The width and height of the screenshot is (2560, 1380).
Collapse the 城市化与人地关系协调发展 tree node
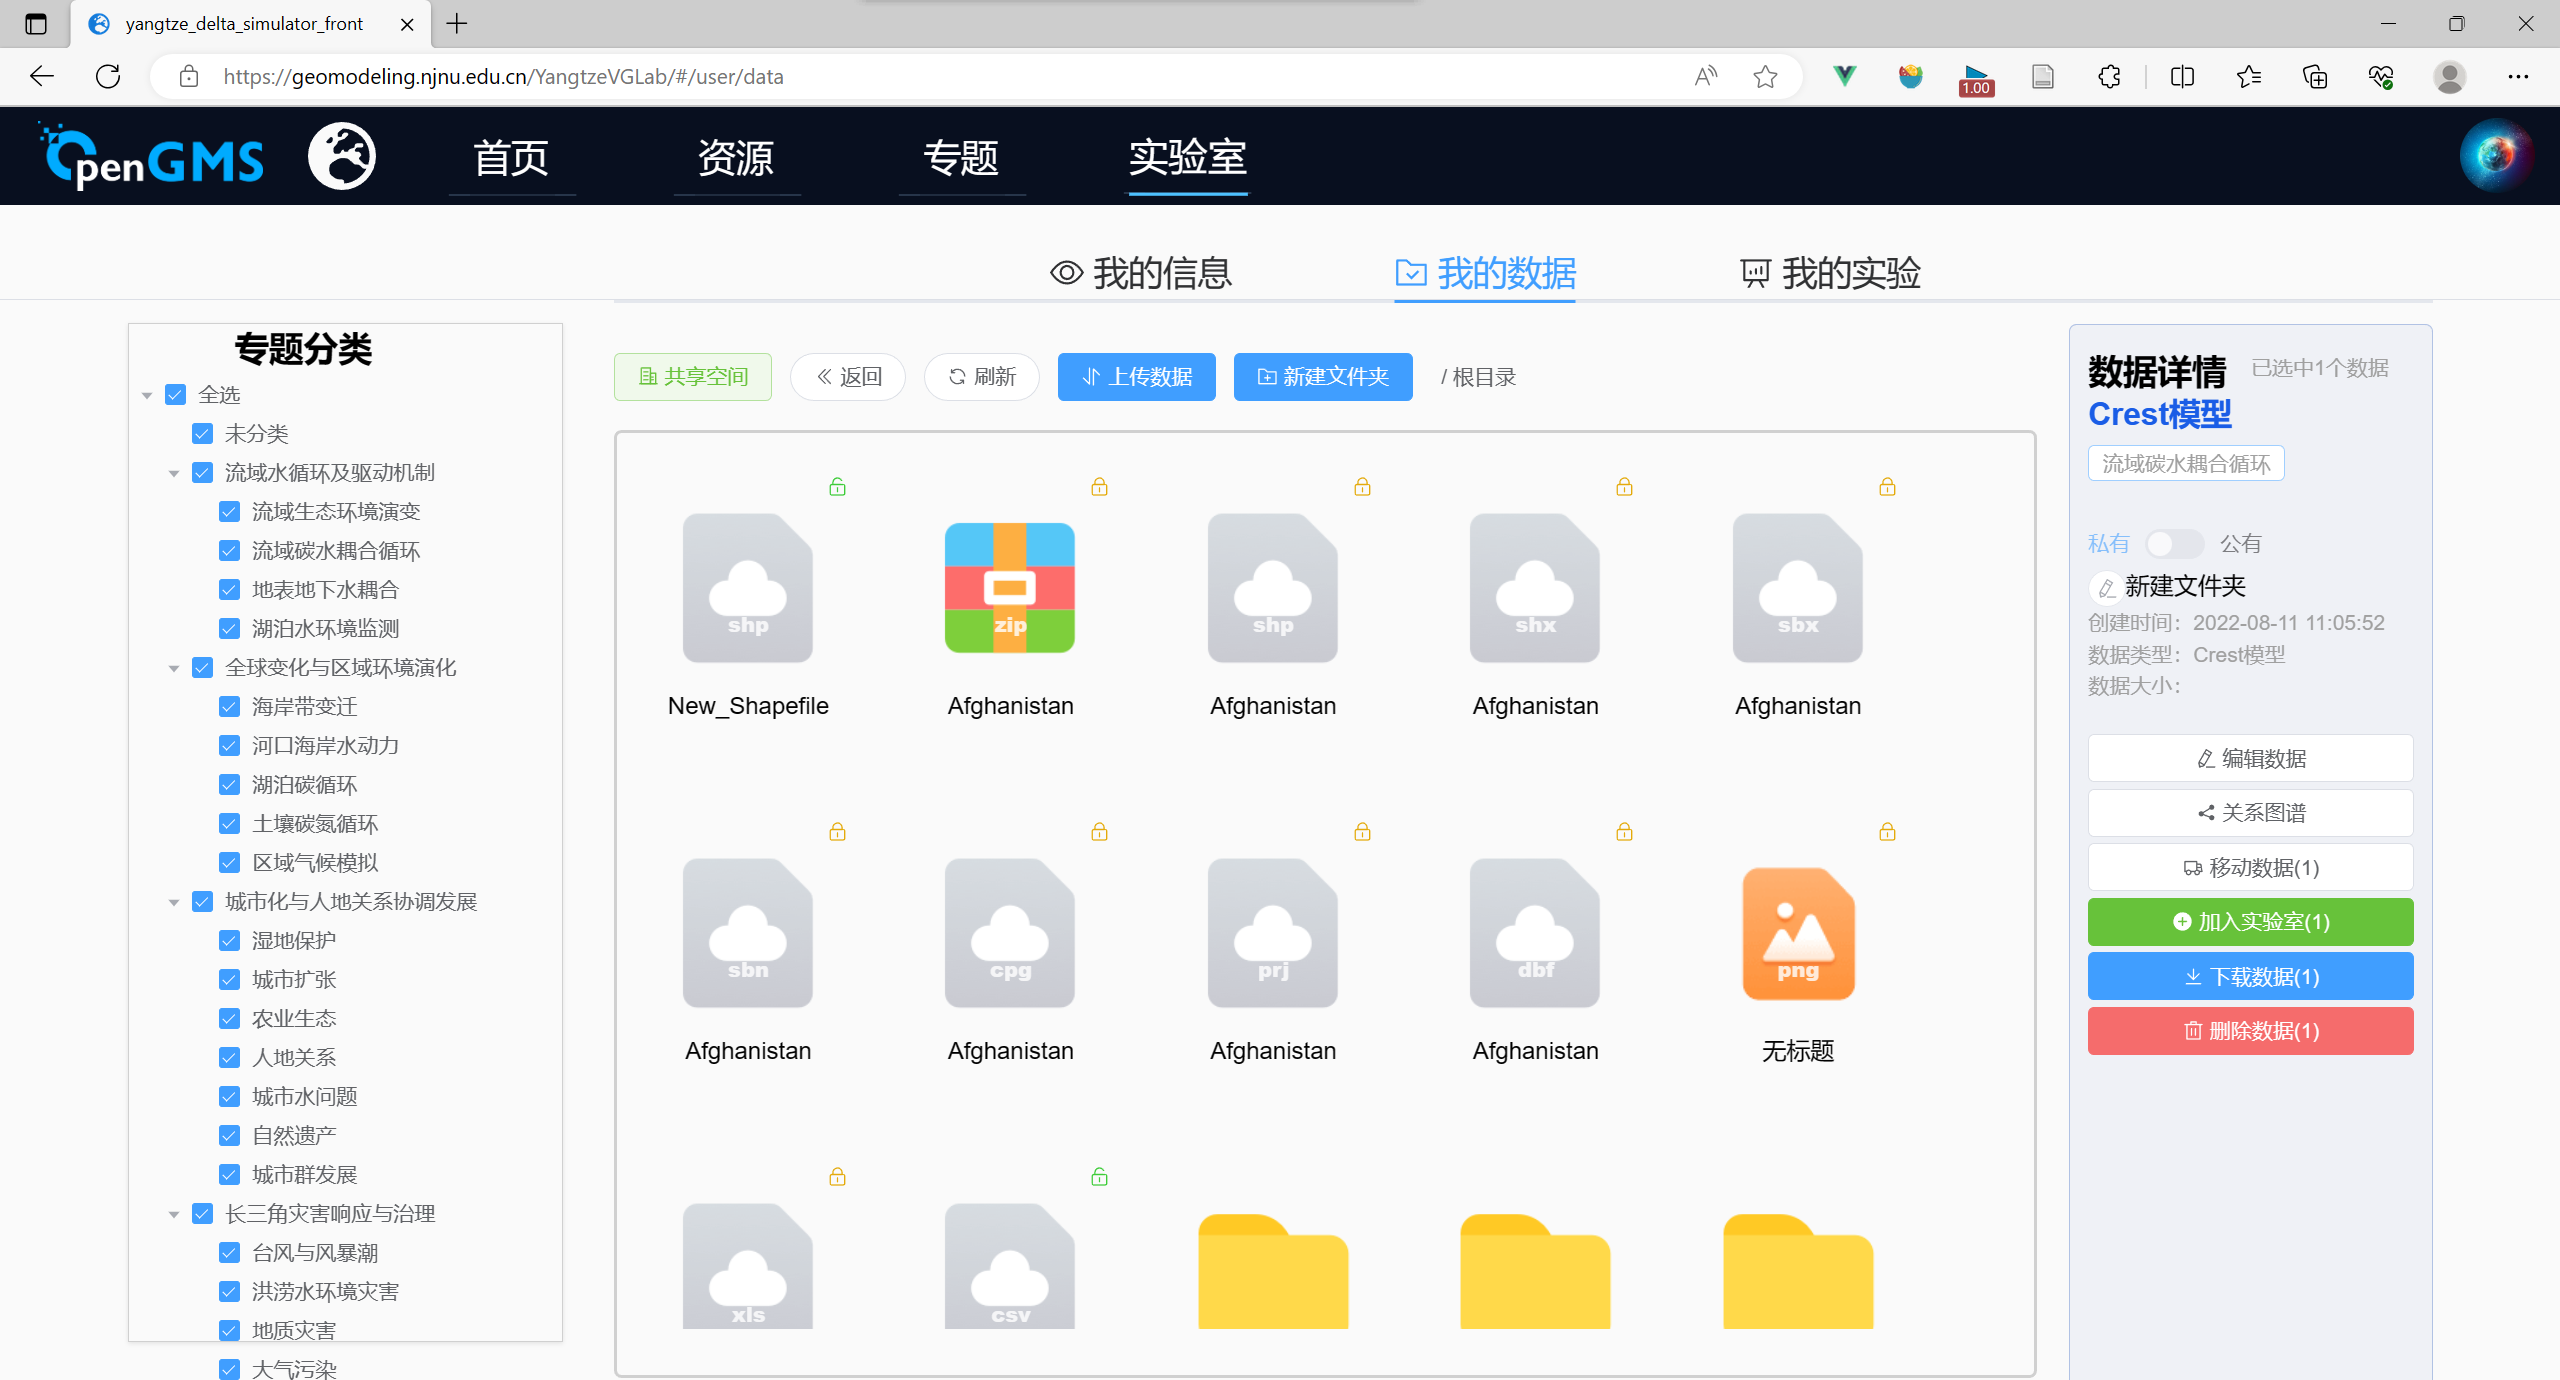174,902
